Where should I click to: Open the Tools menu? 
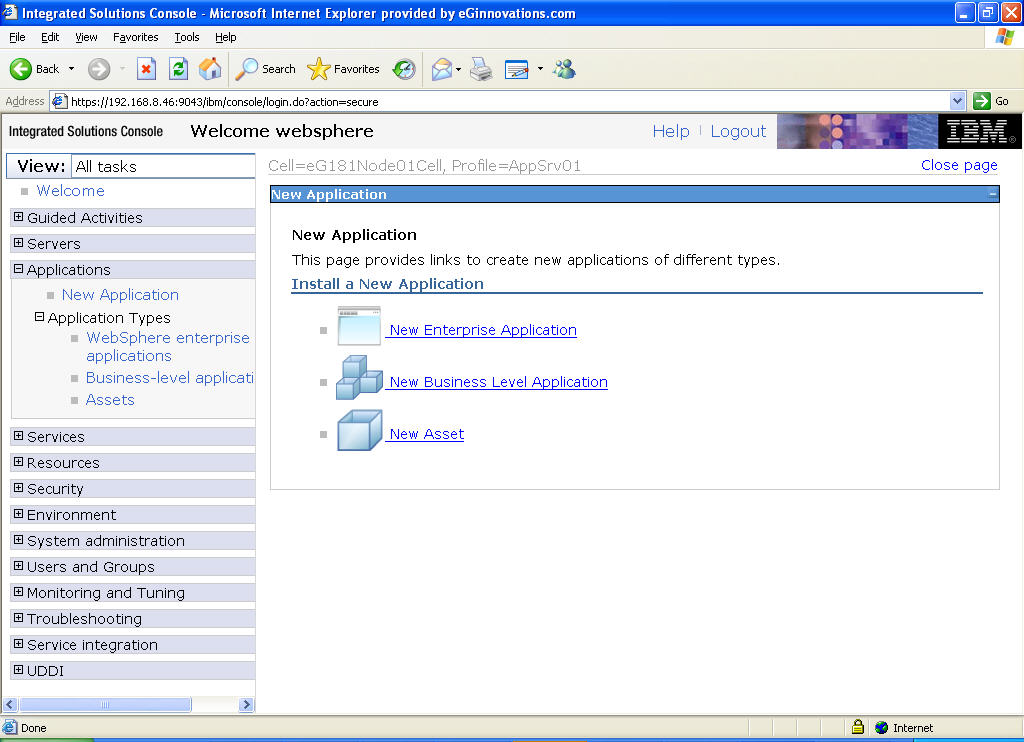tap(187, 37)
